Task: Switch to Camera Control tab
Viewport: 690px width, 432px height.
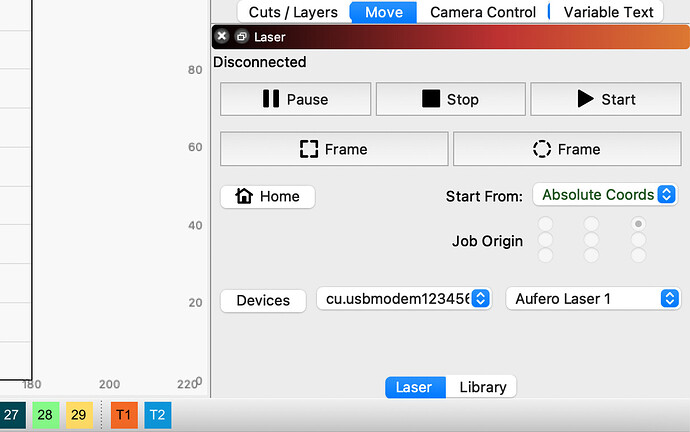Action: [483, 12]
